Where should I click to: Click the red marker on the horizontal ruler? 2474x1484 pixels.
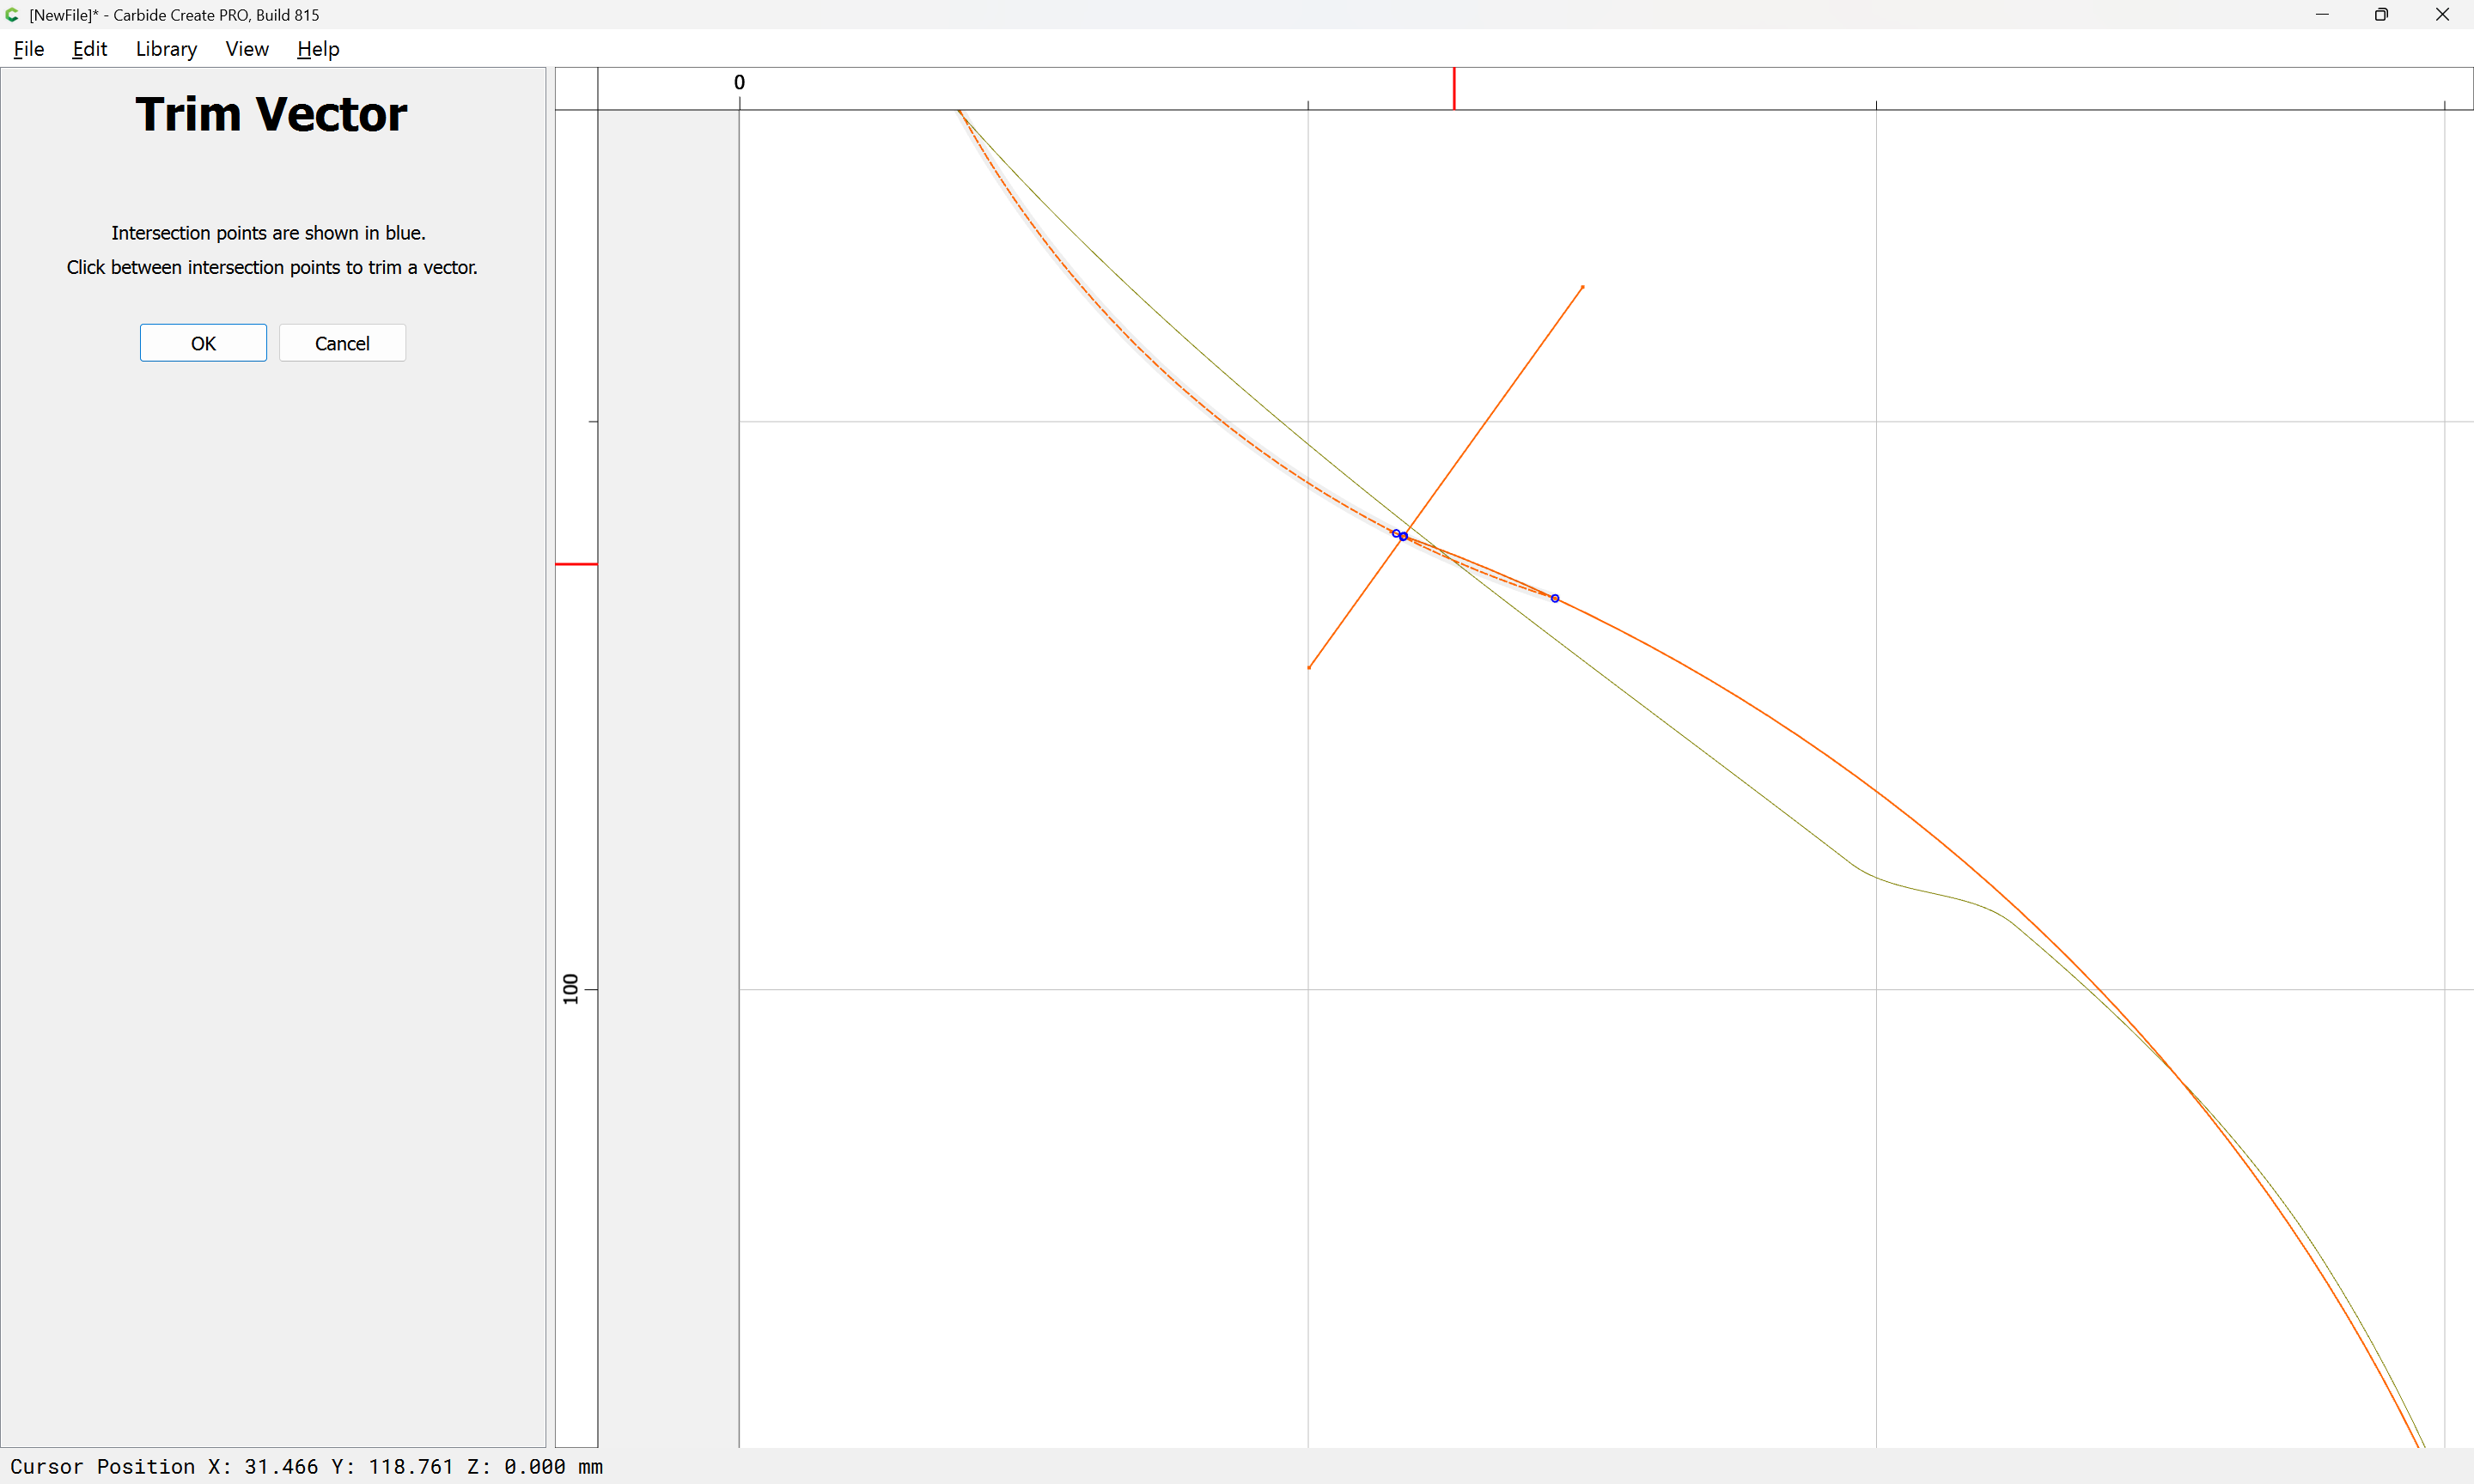point(1454,88)
